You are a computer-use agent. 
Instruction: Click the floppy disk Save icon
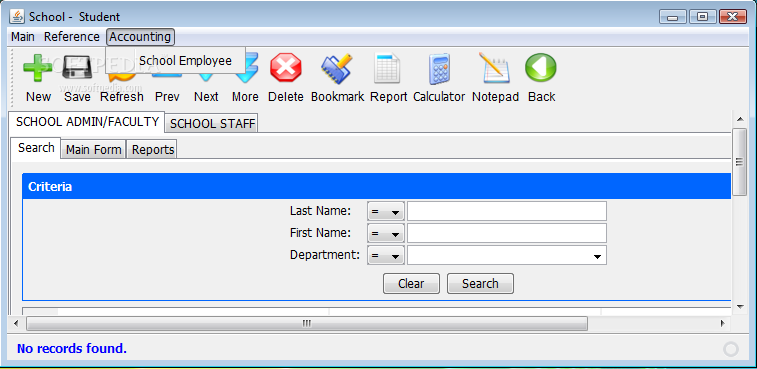click(x=77, y=68)
